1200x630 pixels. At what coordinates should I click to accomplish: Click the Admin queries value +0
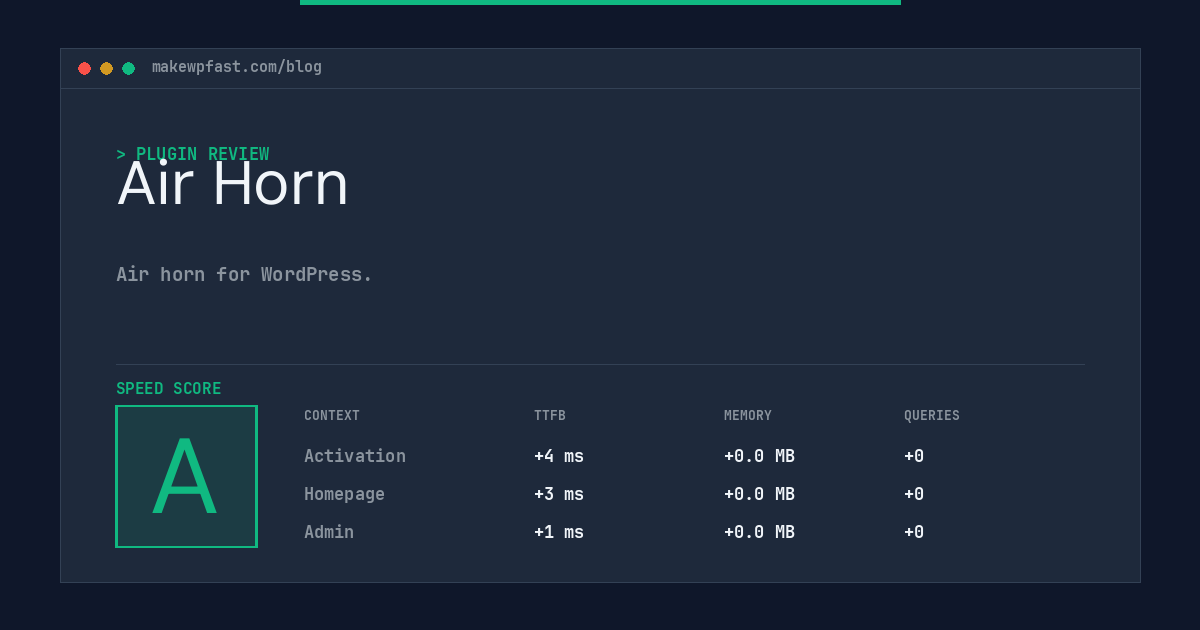tap(914, 532)
